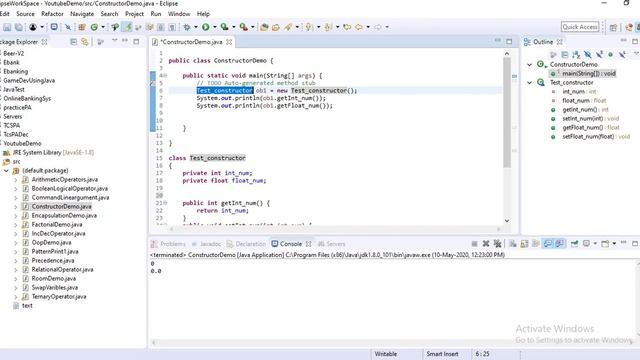Click the Open Task folder icon

click(x=276, y=27)
